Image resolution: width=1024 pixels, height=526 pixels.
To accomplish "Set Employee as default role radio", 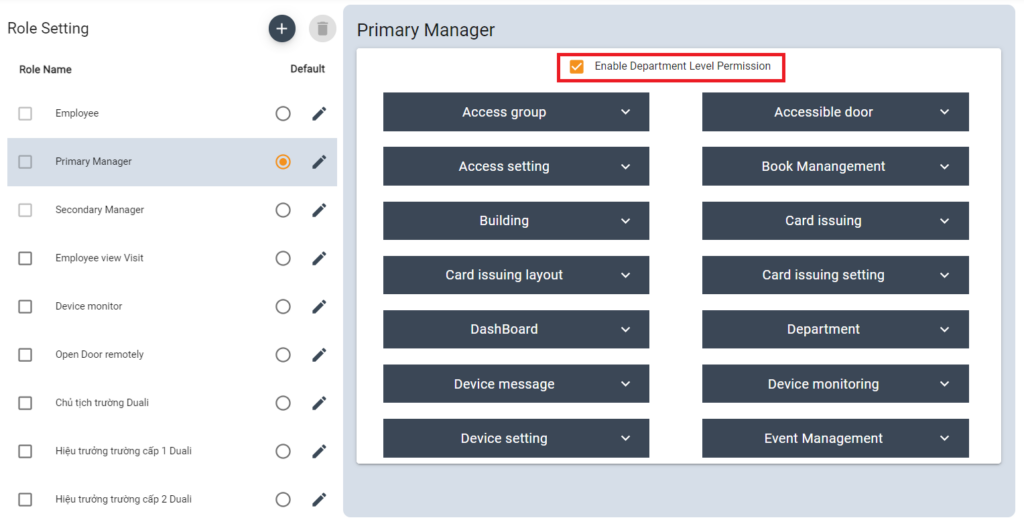I will (x=283, y=114).
